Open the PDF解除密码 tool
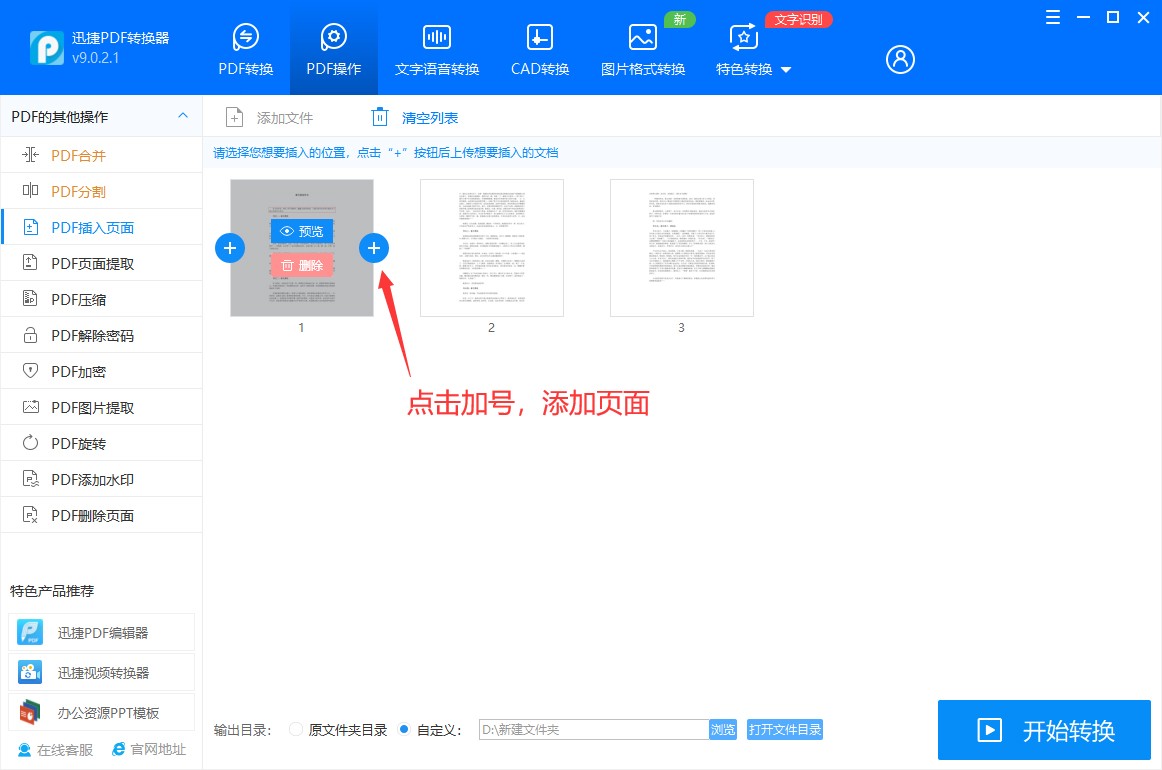The width and height of the screenshot is (1162, 770). click(90, 335)
